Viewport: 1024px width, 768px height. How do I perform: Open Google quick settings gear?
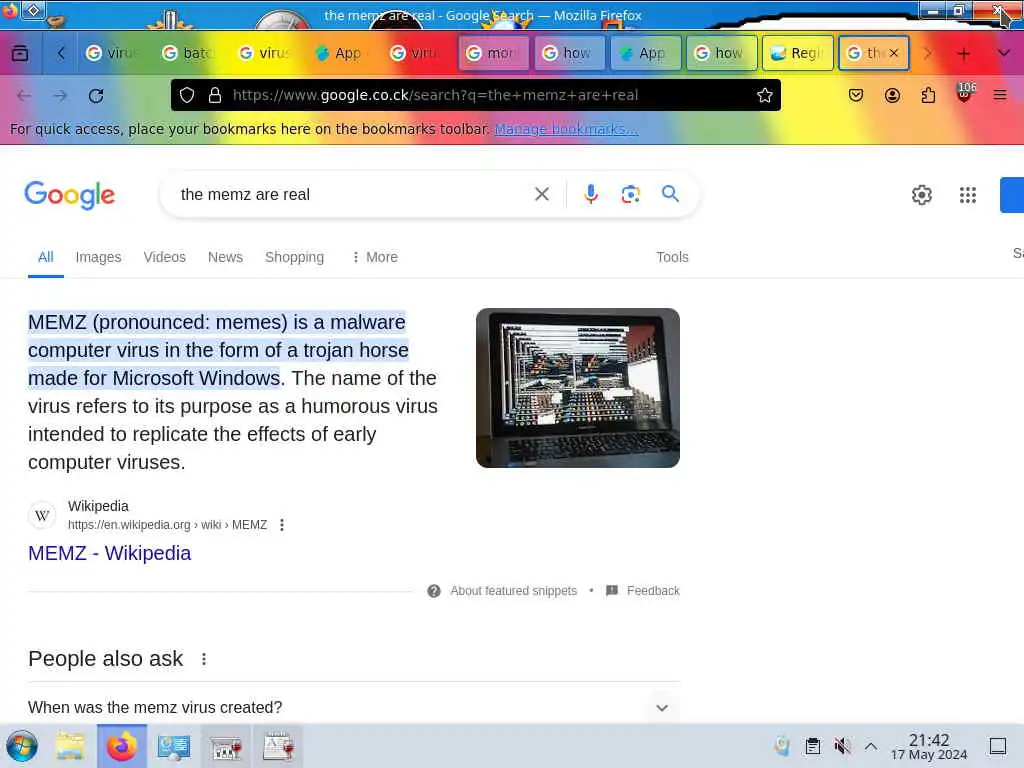(x=921, y=195)
